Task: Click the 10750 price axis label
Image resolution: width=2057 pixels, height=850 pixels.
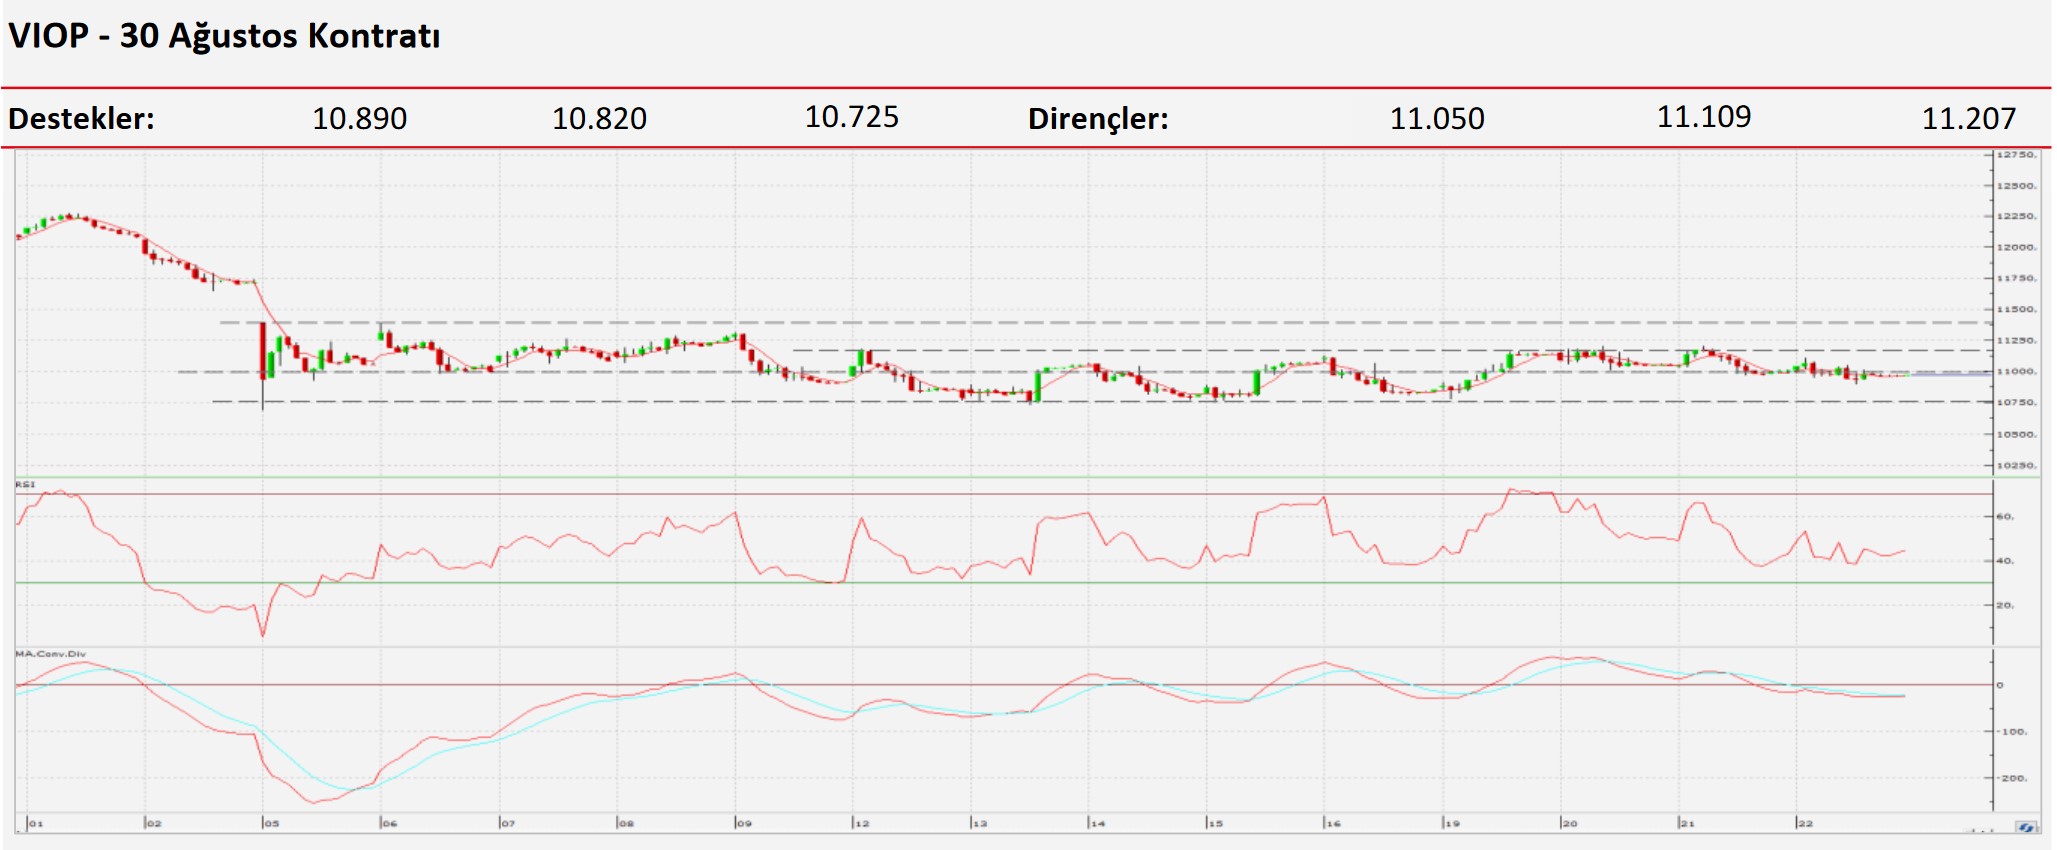Action: tap(2017, 402)
